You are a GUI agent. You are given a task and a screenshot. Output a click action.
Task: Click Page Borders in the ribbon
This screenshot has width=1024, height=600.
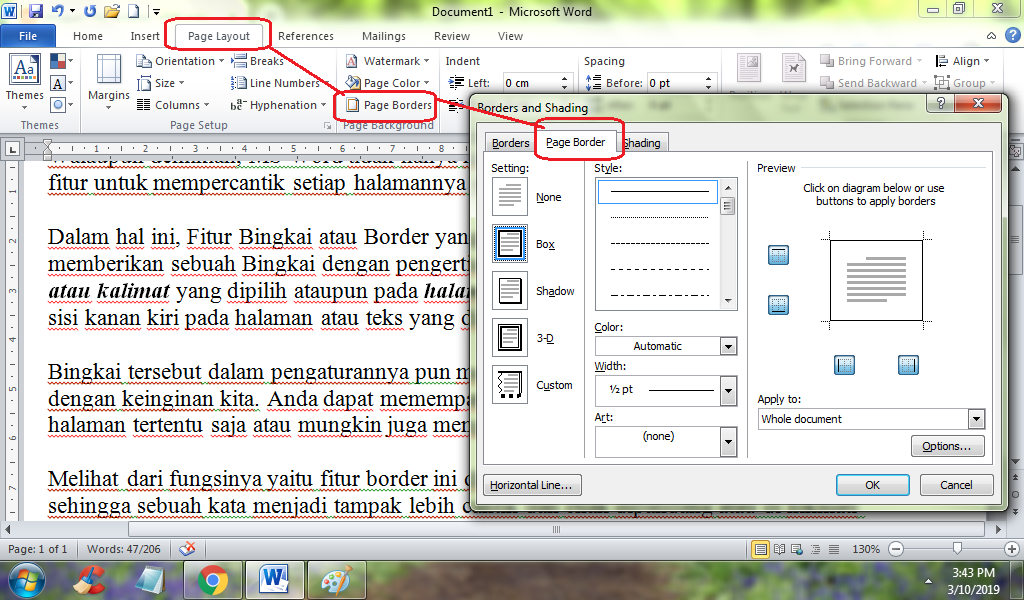point(389,104)
